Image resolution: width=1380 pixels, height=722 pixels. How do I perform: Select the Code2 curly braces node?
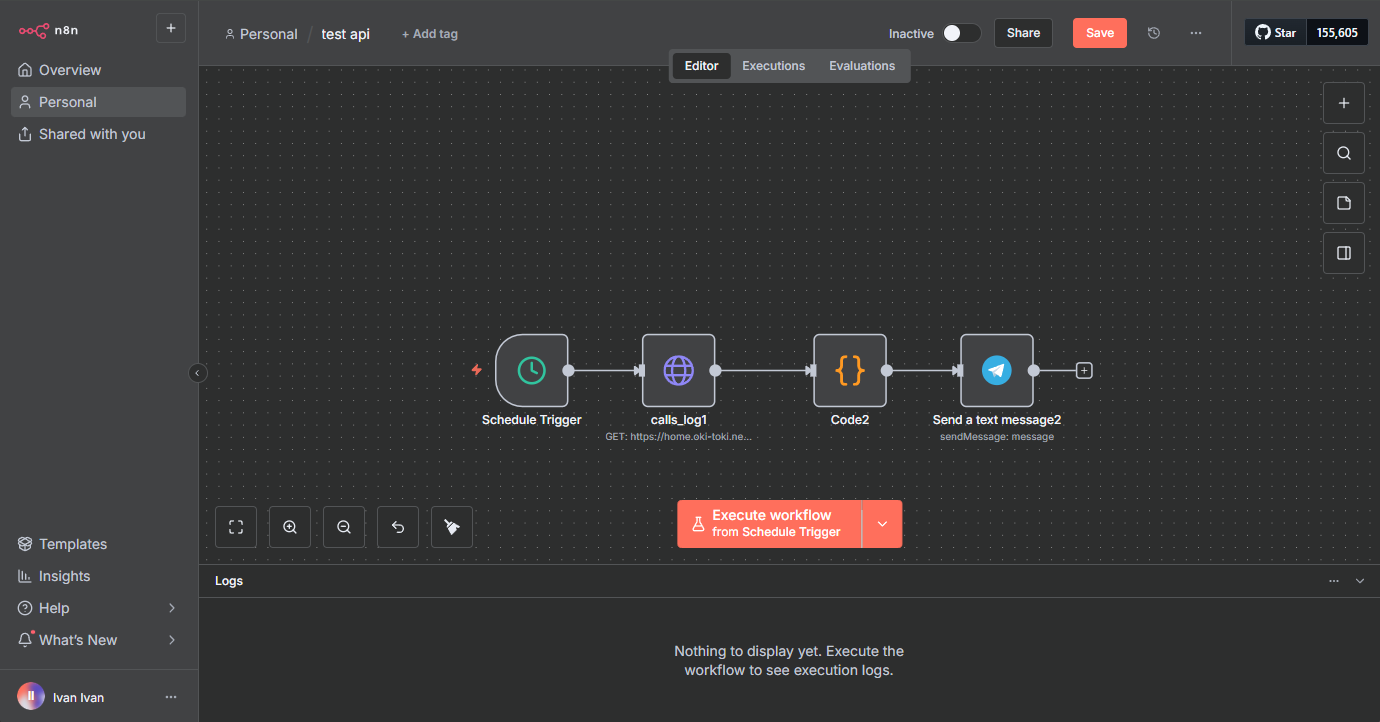tap(849, 370)
